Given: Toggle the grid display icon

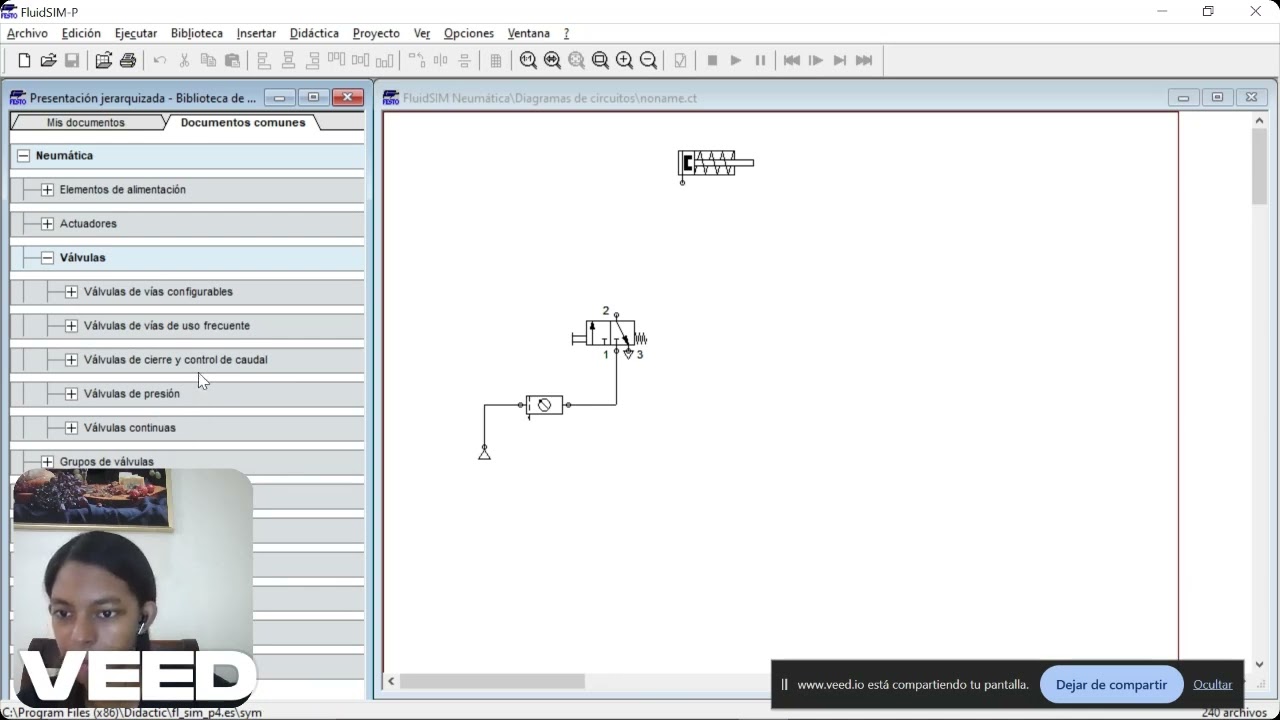Looking at the screenshot, I should [x=496, y=60].
